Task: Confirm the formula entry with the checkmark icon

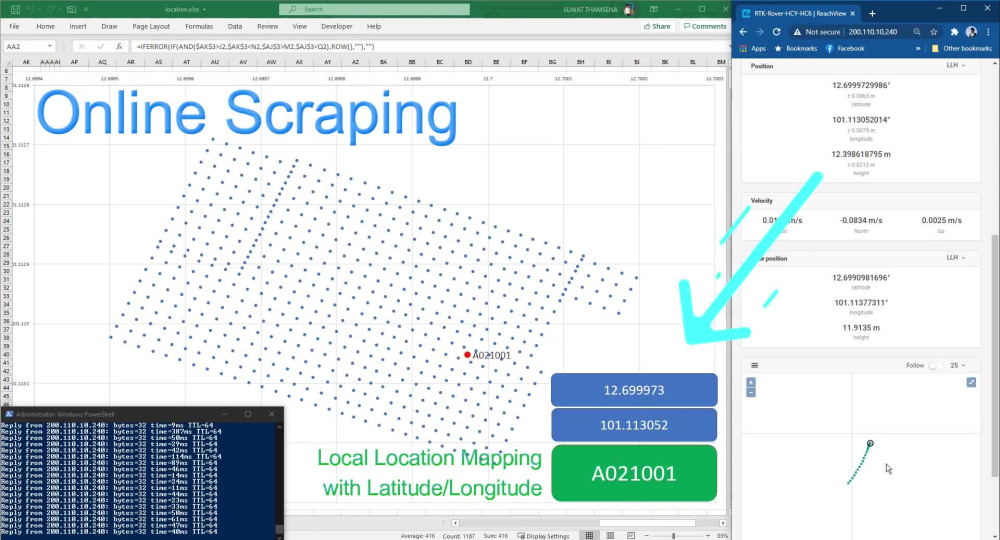Action: (x=100, y=47)
